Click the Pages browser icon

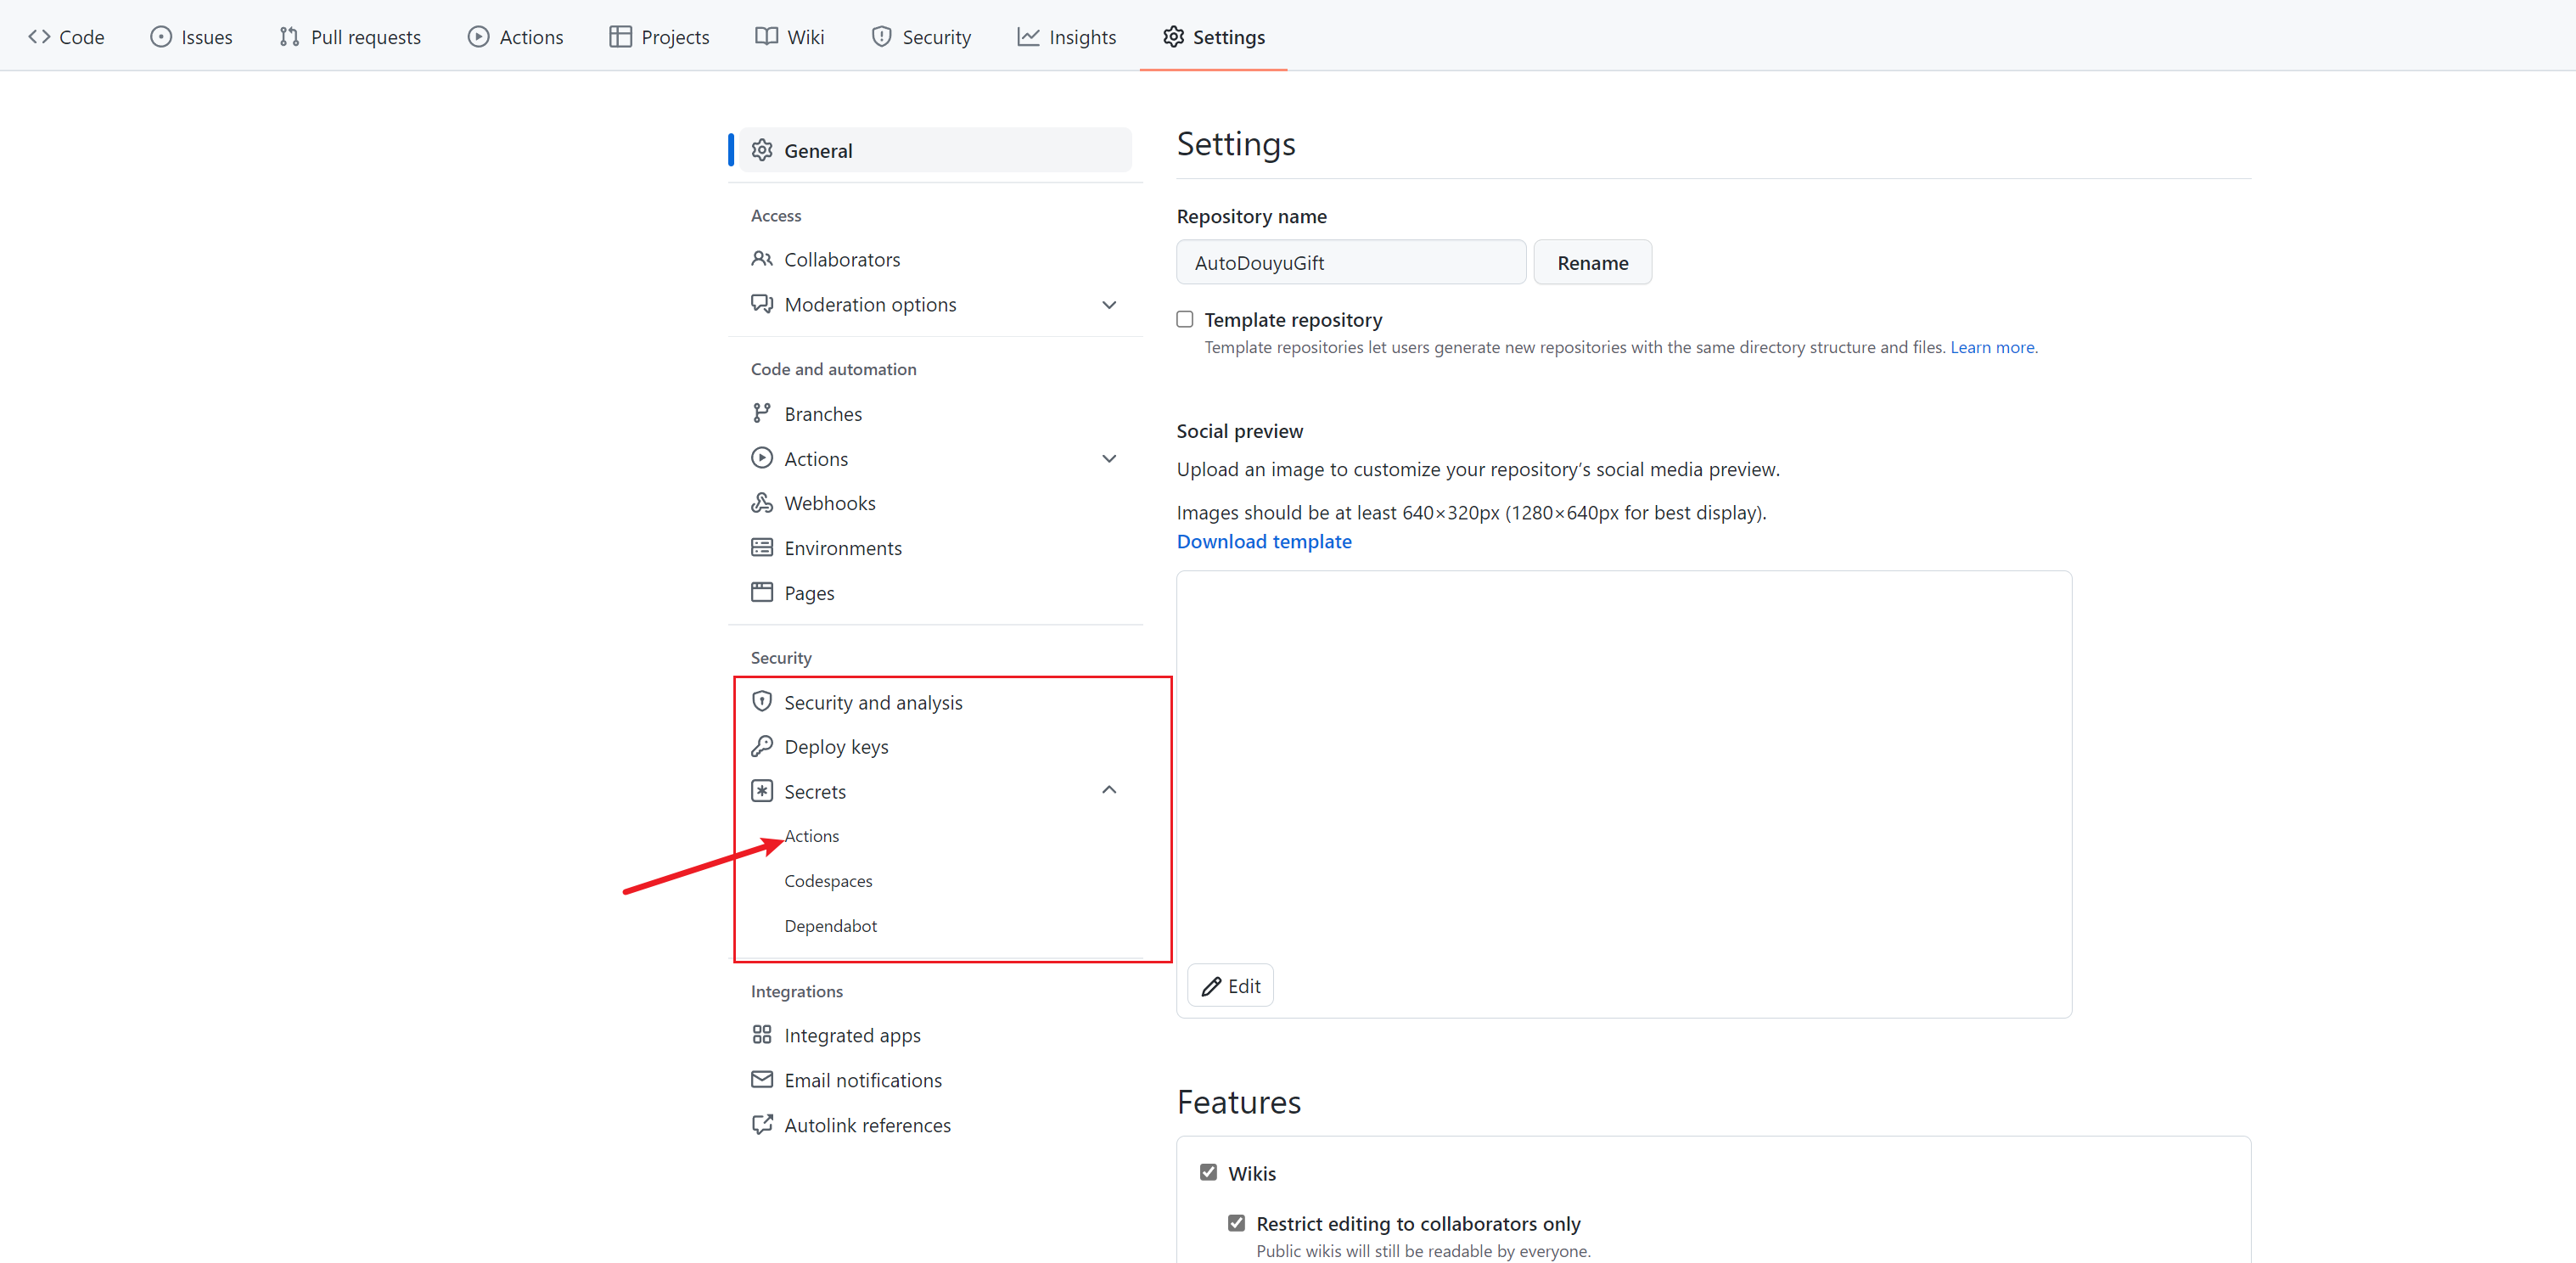(762, 592)
